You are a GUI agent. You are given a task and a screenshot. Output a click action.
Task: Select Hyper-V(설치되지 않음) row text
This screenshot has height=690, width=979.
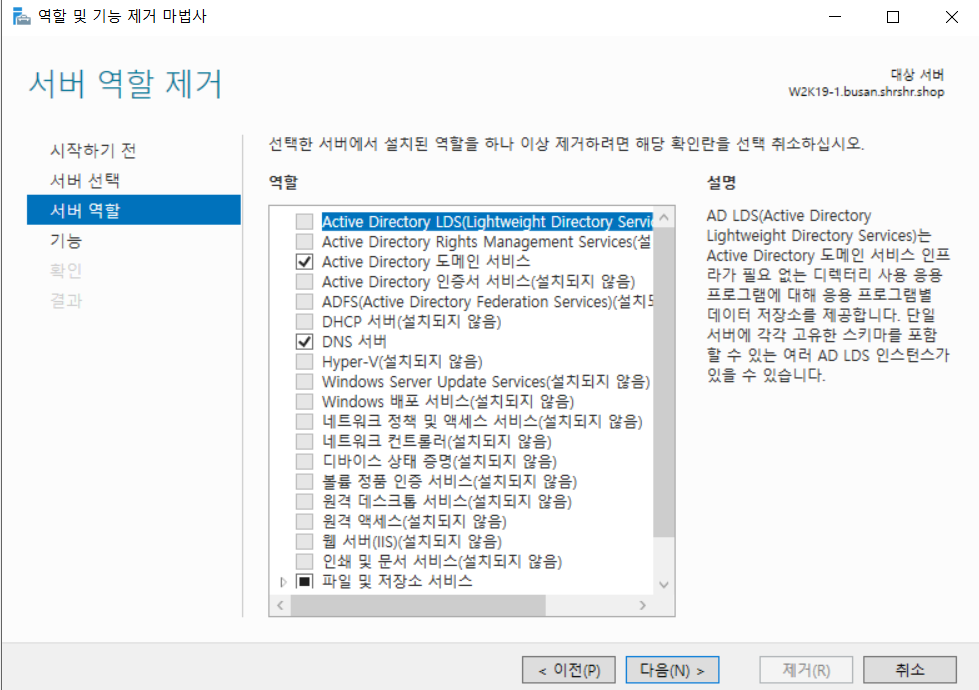click(x=402, y=362)
